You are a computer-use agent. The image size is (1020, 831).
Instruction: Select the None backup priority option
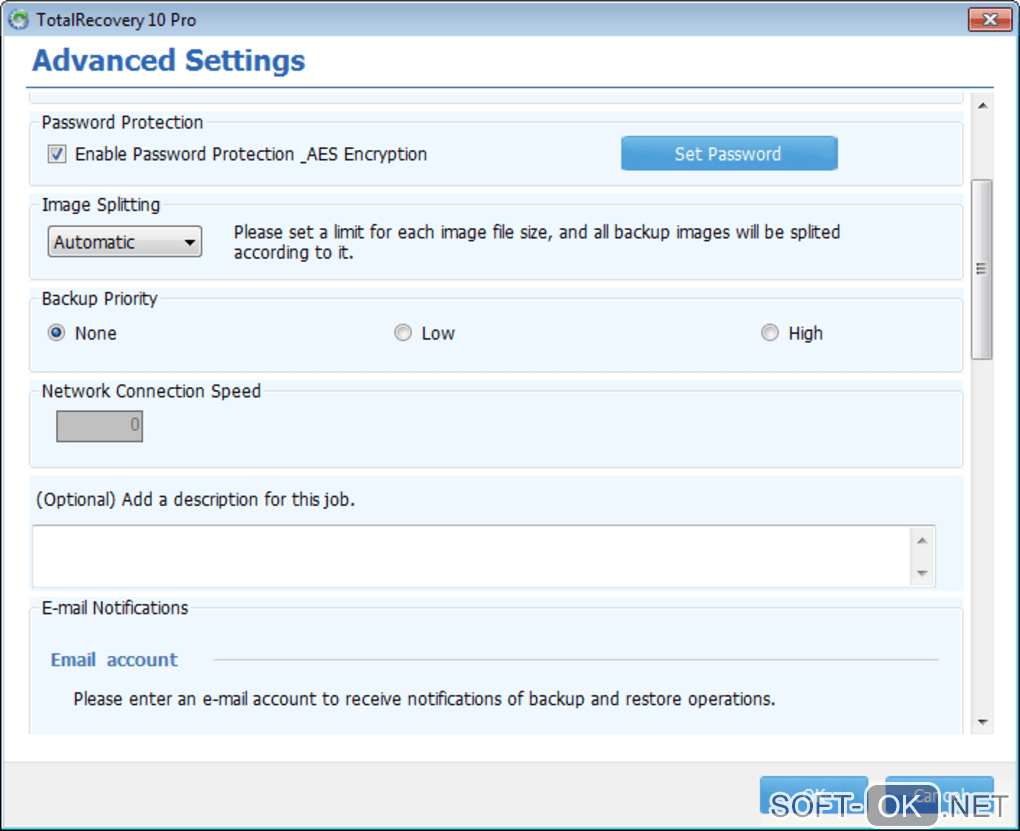pyautogui.click(x=57, y=333)
